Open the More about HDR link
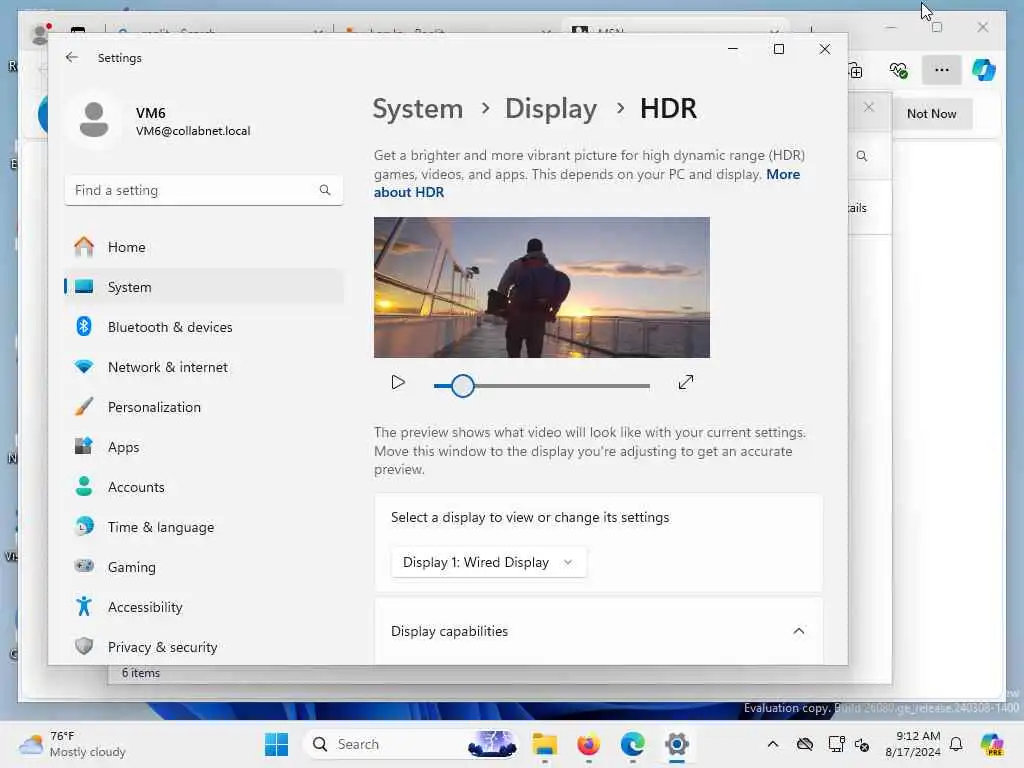This screenshot has width=1024, height=768. [586, 183]
